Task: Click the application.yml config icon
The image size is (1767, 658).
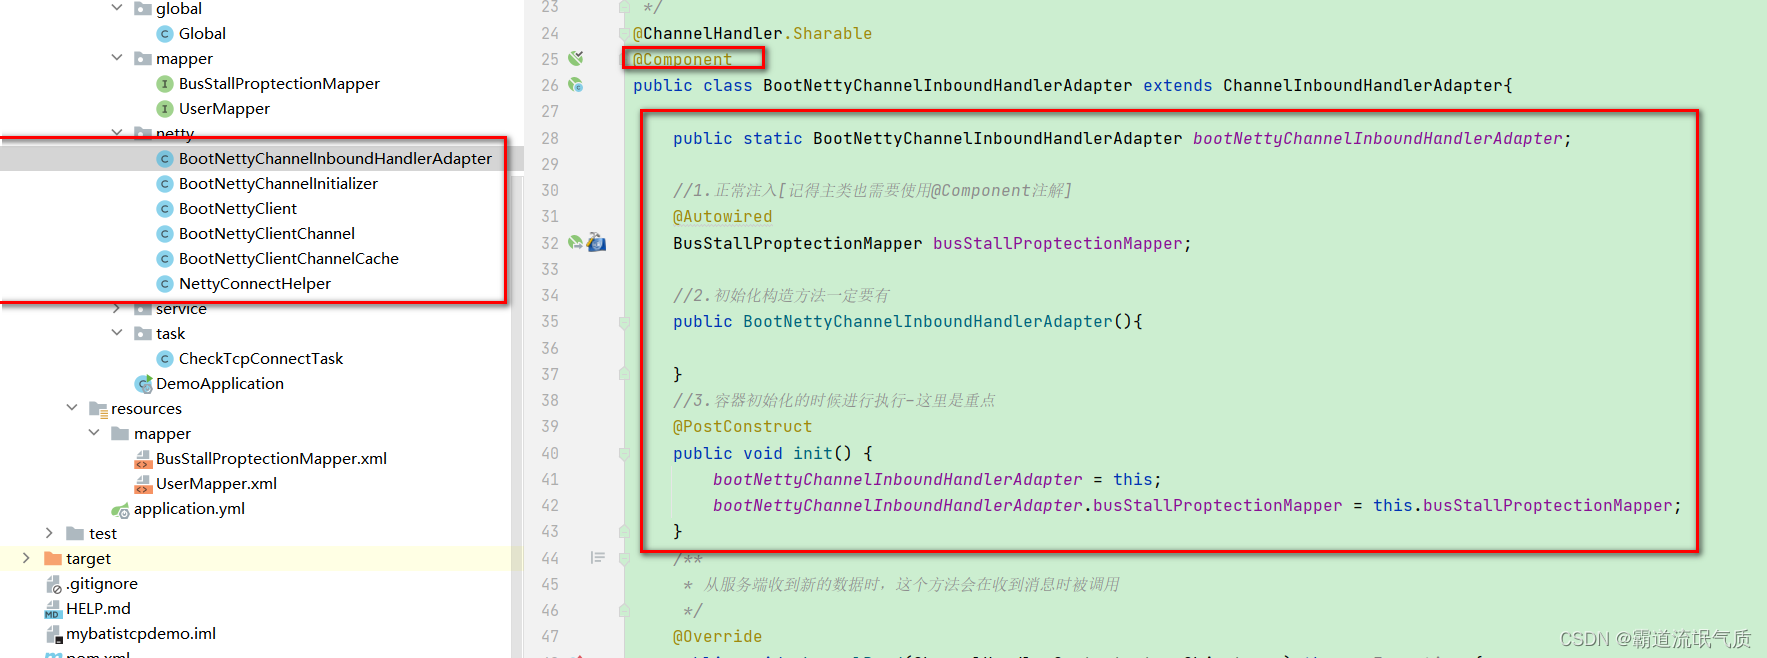Action: coord(121,510)
